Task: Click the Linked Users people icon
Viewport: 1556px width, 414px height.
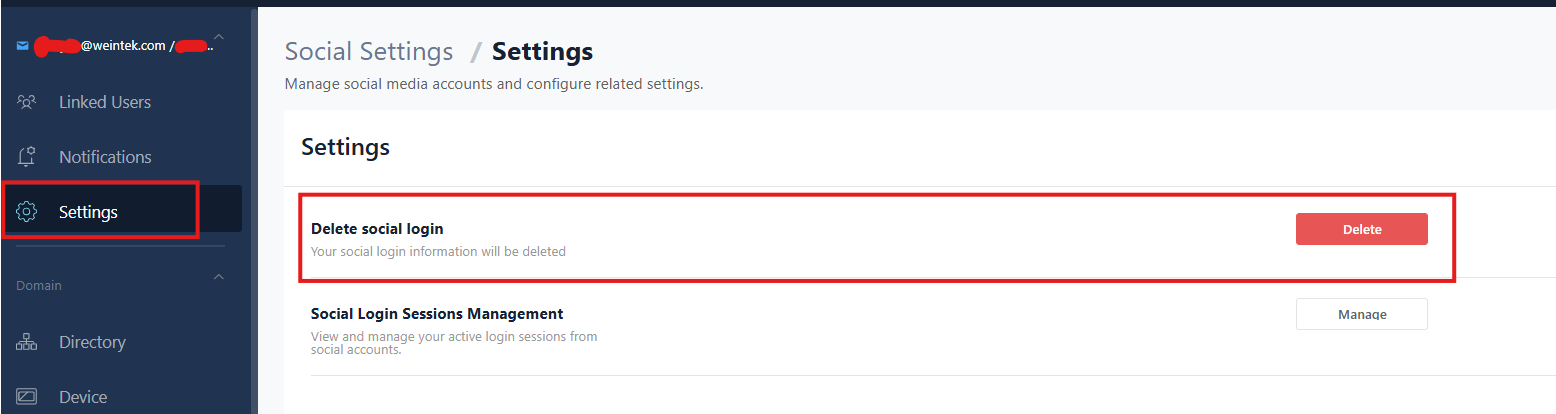Action: pyautogui.click(x=27, y=102)
